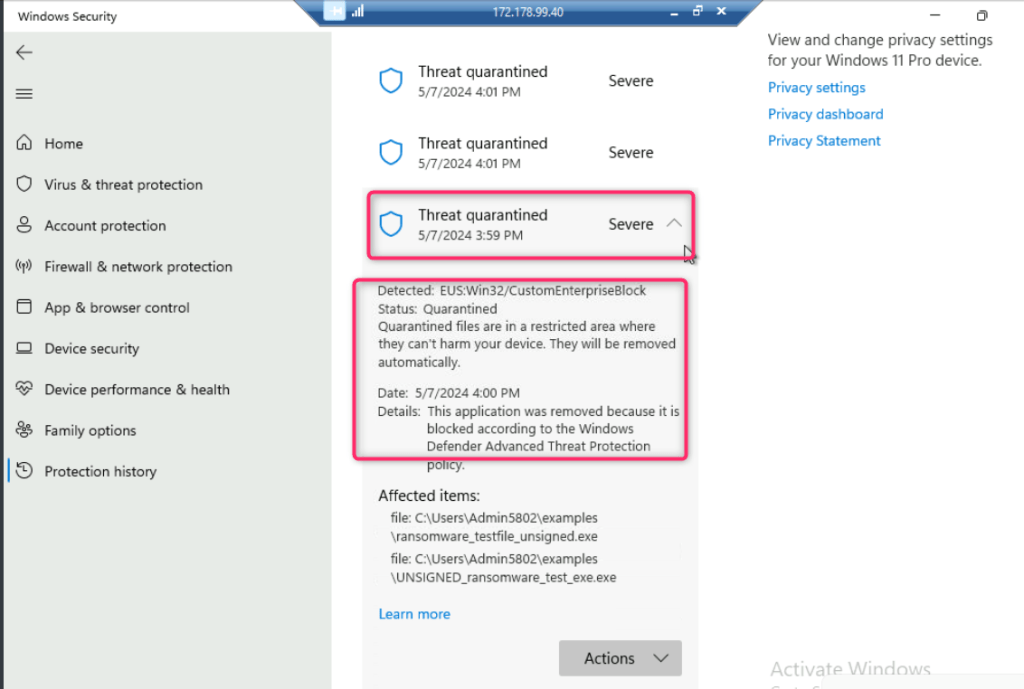The image size is (1024, 689).
Task: Click the Home icon in sidebar
Action: click(24, 144)
